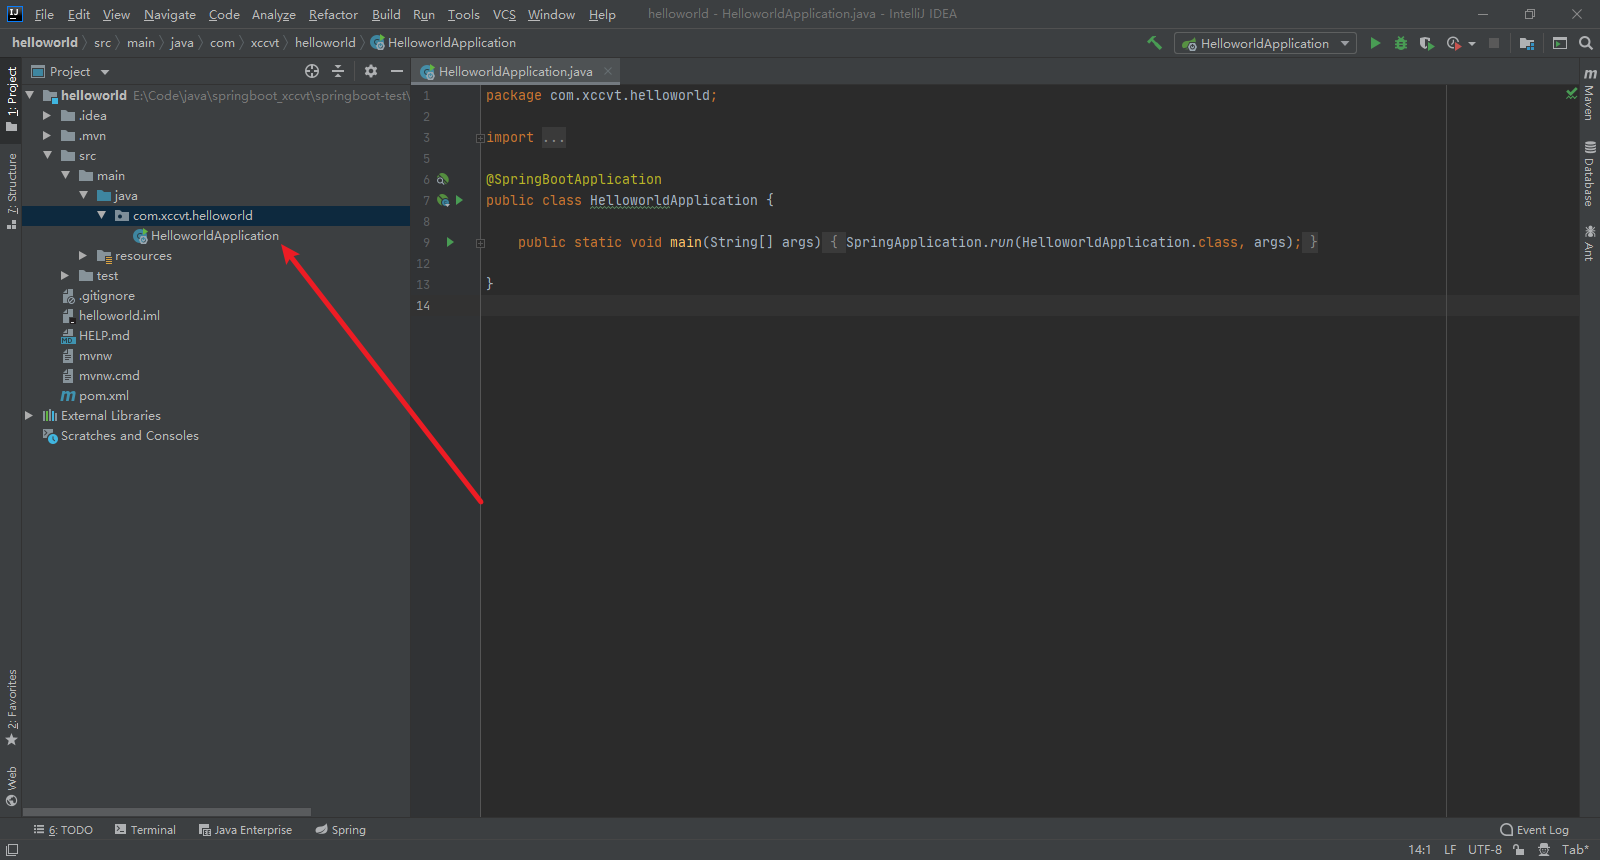This screenshot has height=860, width=1600.
Task: Run HelloworldApplication with the green play button
Action: [1375, 43]
